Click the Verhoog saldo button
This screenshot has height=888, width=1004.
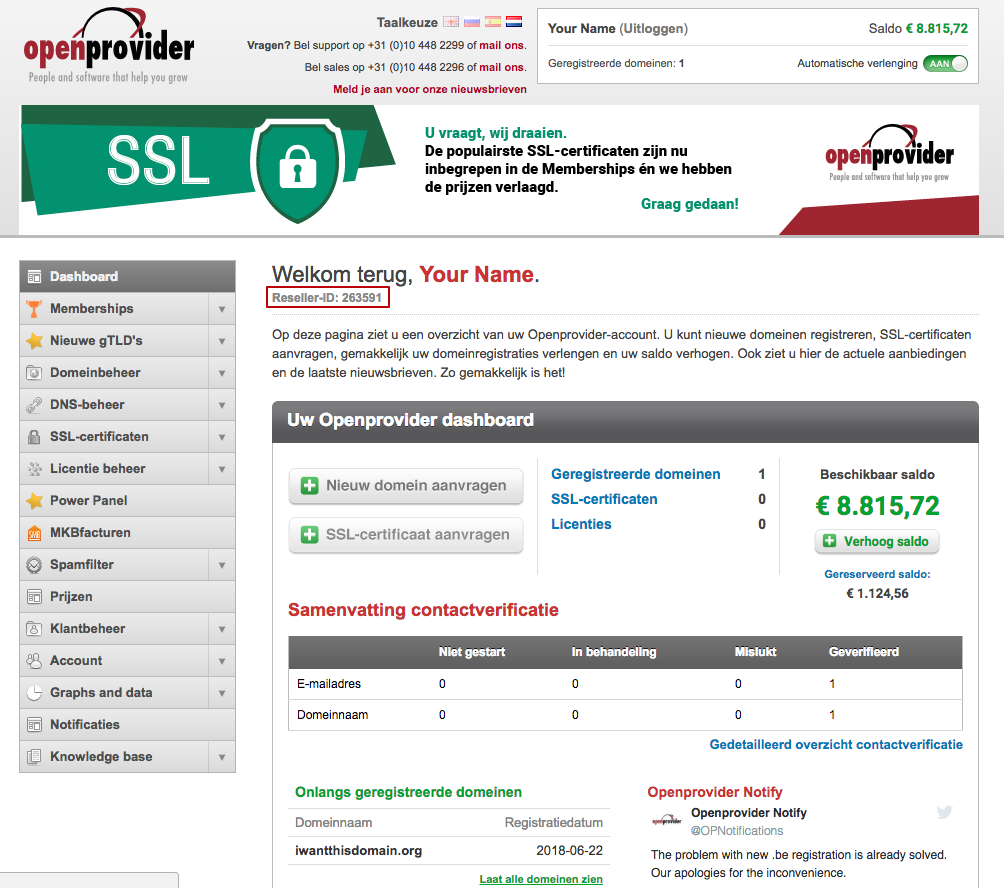click(877, 542)
